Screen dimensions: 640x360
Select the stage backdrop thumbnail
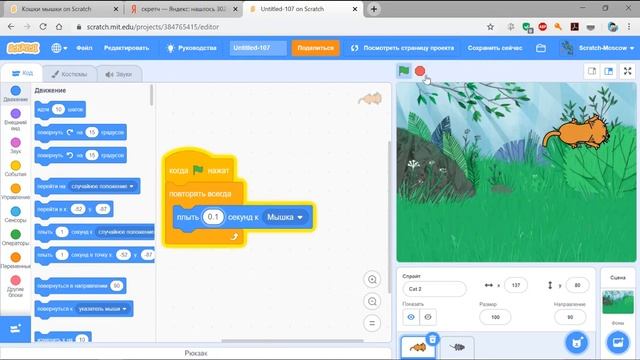point(618,302)
